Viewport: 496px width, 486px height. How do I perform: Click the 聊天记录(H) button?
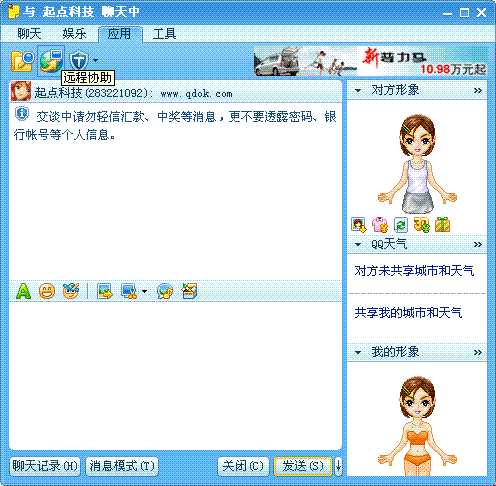point(45,466)
